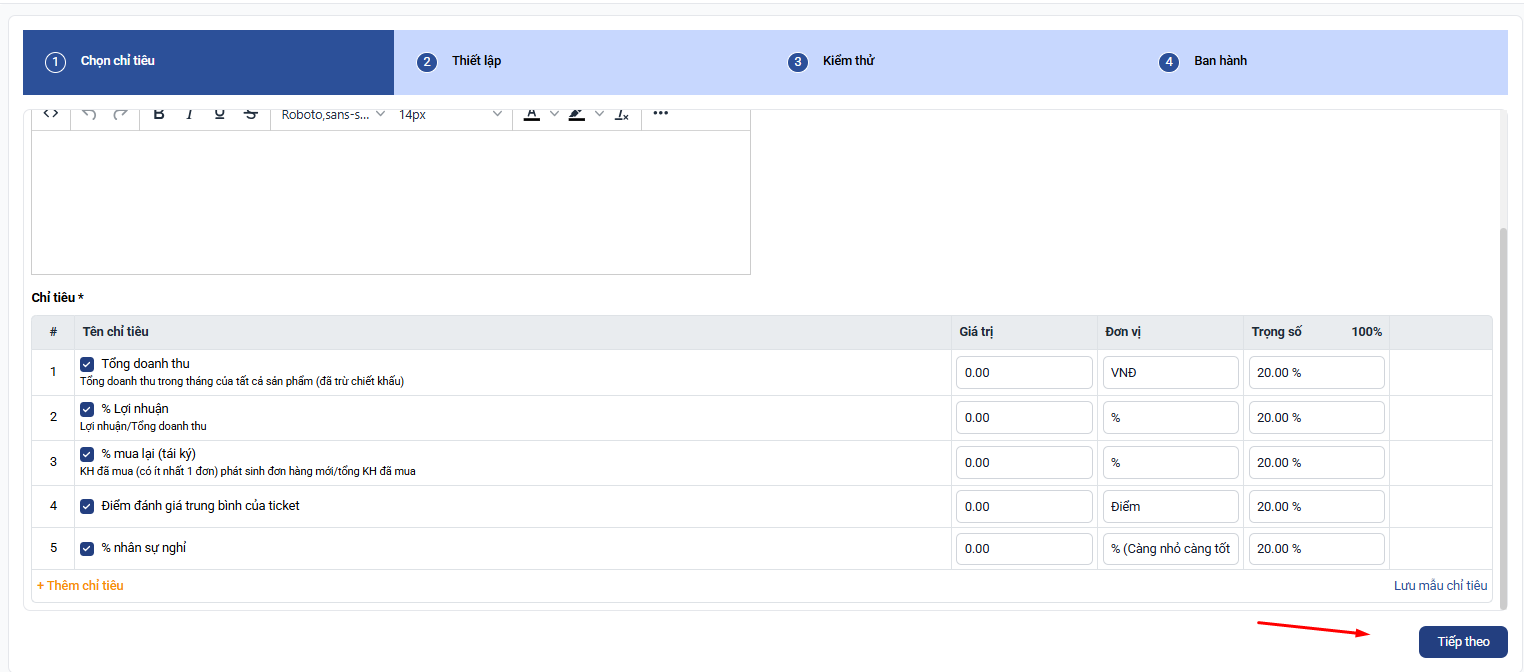Expand the text color picker arrow
The width and height of the screenshot is (1524, 672).
point(555,114)
